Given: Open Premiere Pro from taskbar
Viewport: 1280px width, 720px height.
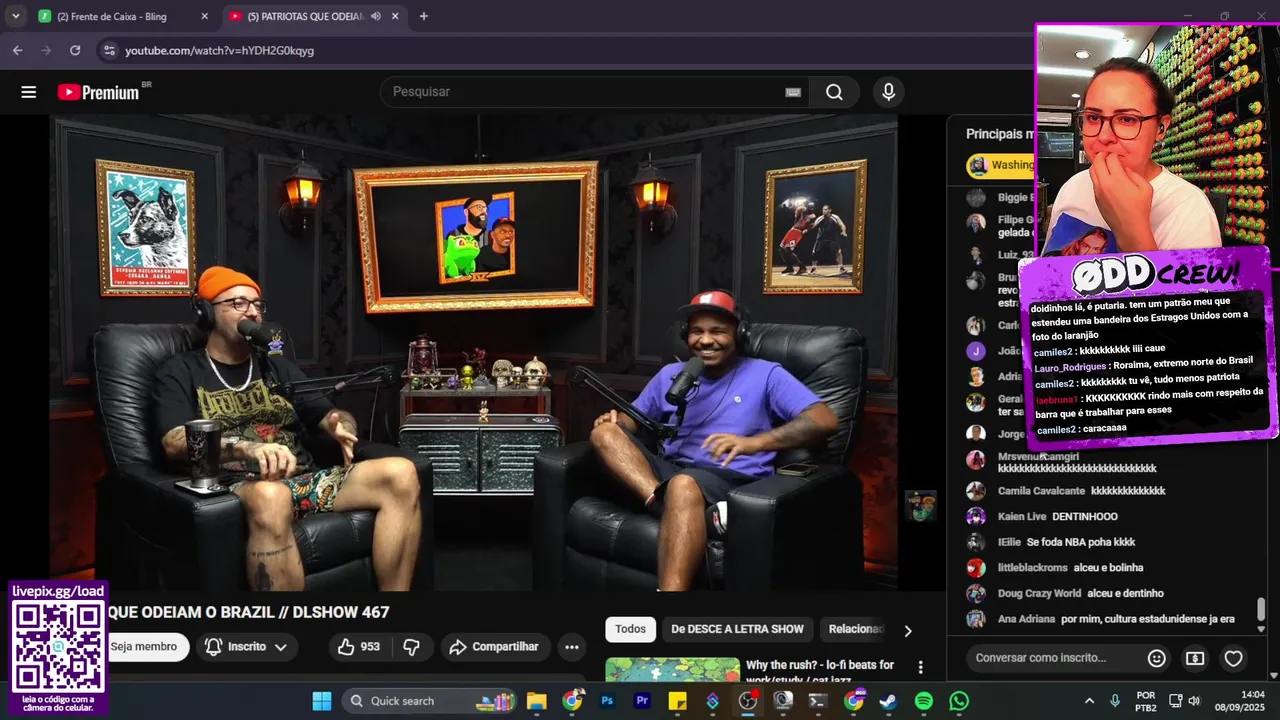Looking at the screenshot, I should 642,701.
